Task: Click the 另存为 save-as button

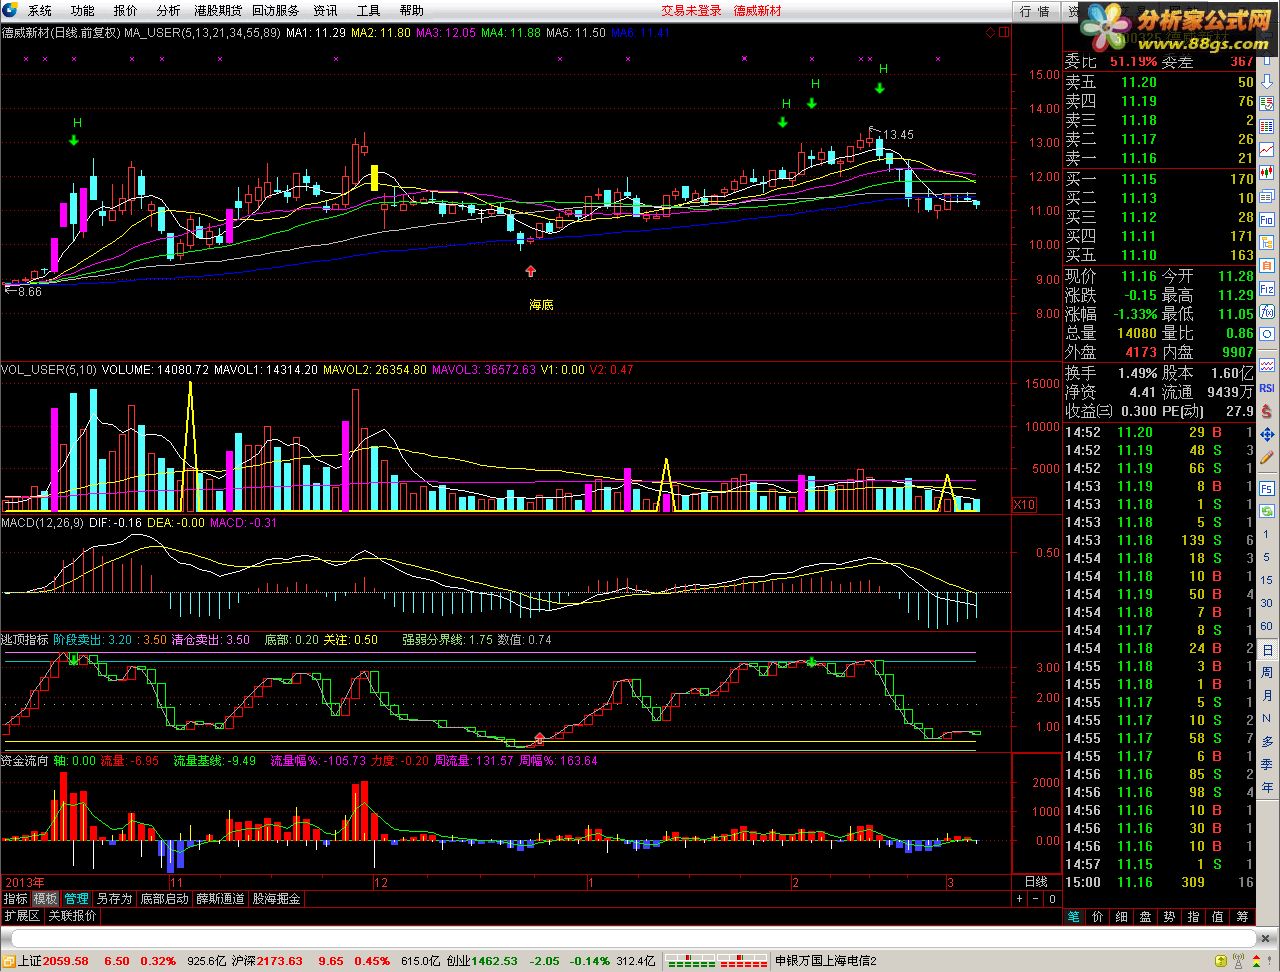Action: click(114, 899)
